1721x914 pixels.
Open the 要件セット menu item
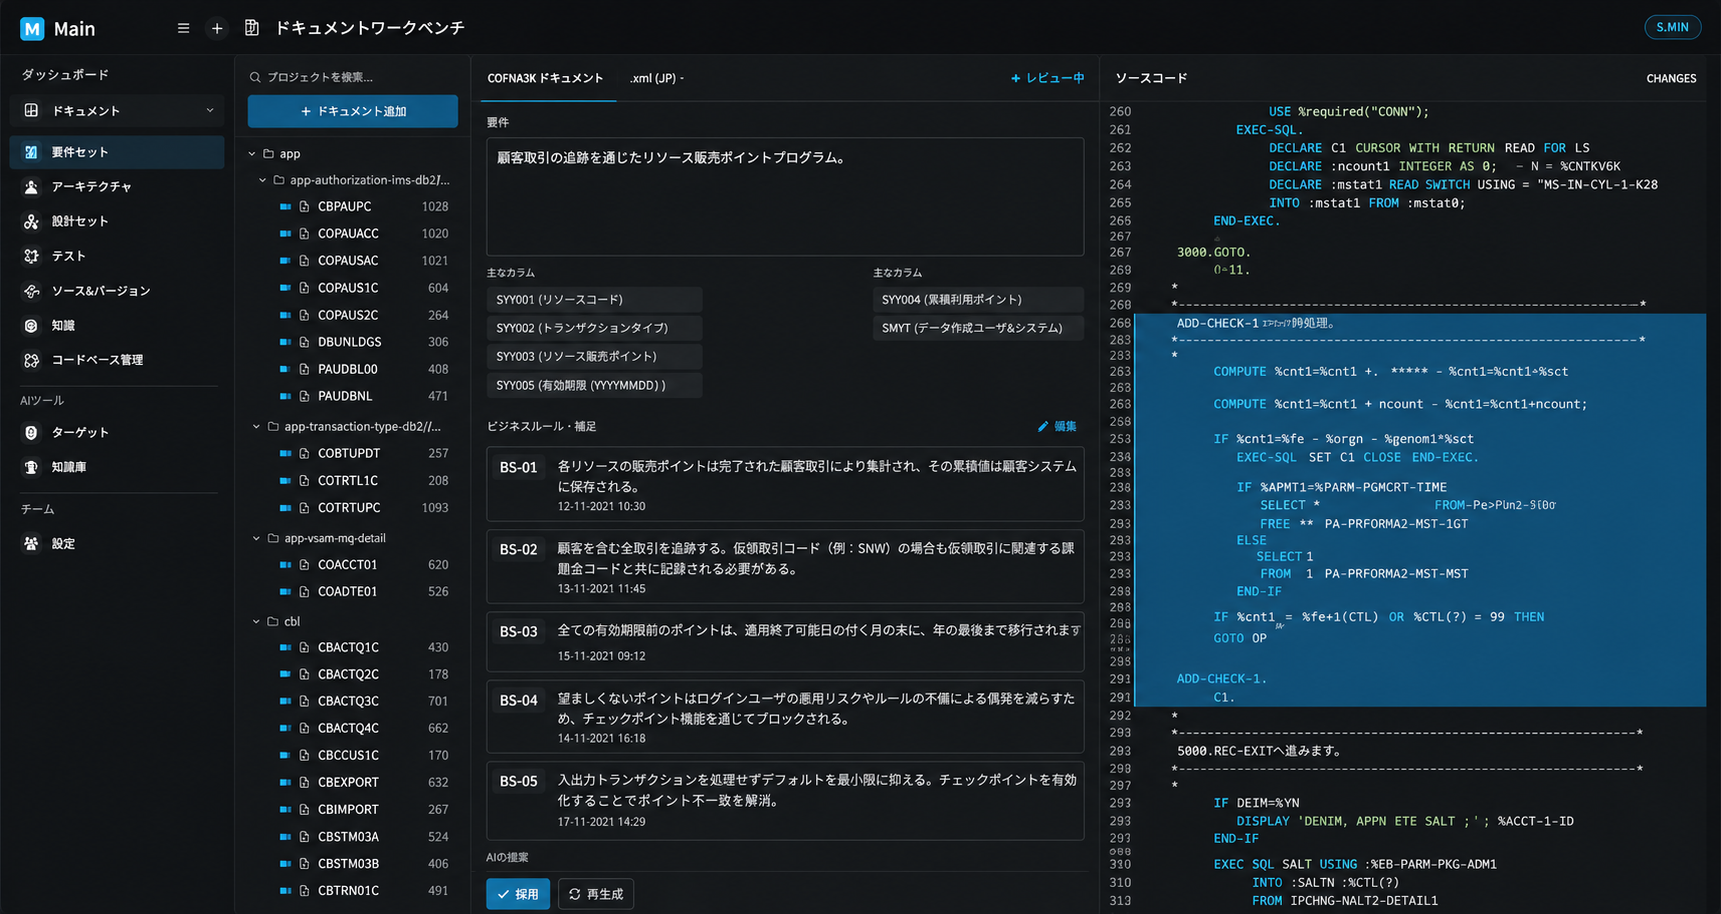(117, 152)
